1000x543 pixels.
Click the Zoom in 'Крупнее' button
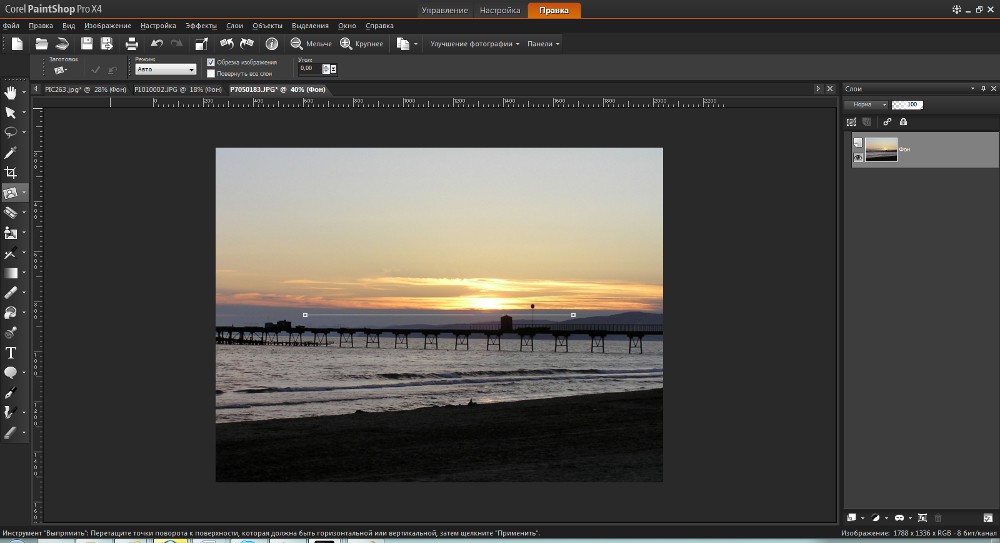coord(361,44)
